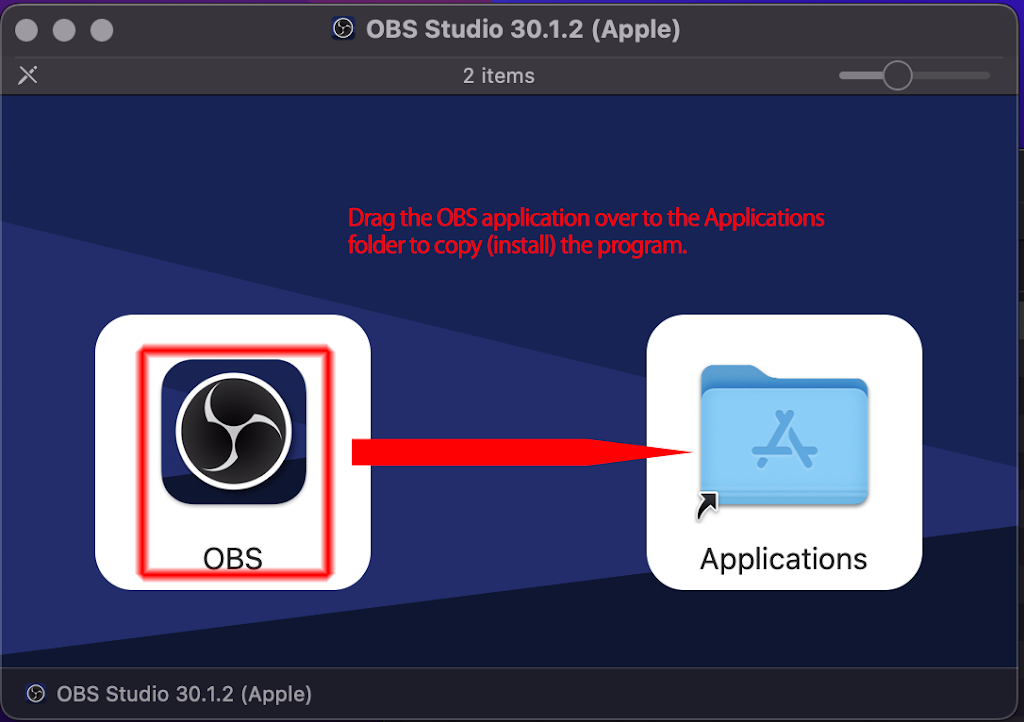Click the "OBS" label under the app icon
1024x722 pixels.
[x=233, y=558]
